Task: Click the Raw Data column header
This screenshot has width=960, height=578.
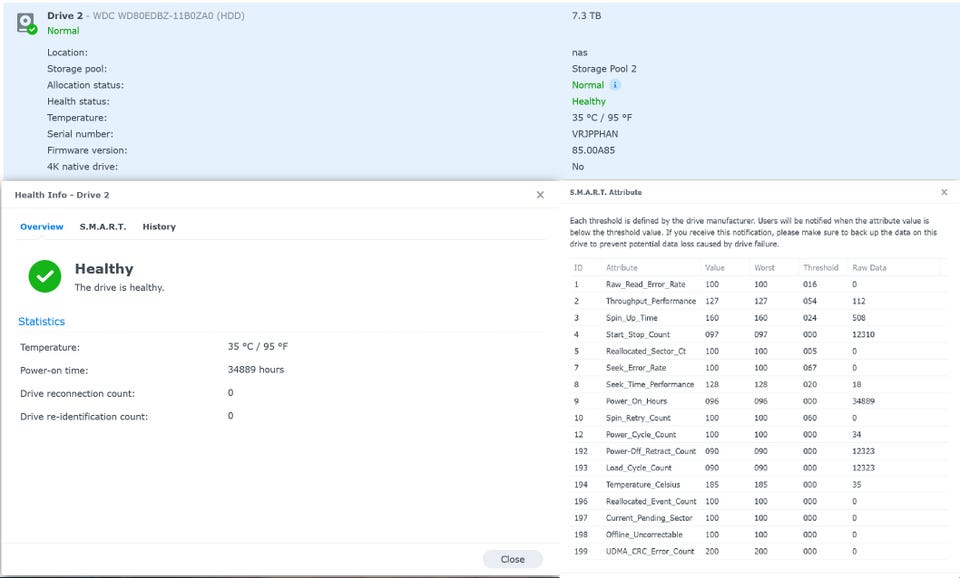Action: pyautogui.click(x=868, y=268)
